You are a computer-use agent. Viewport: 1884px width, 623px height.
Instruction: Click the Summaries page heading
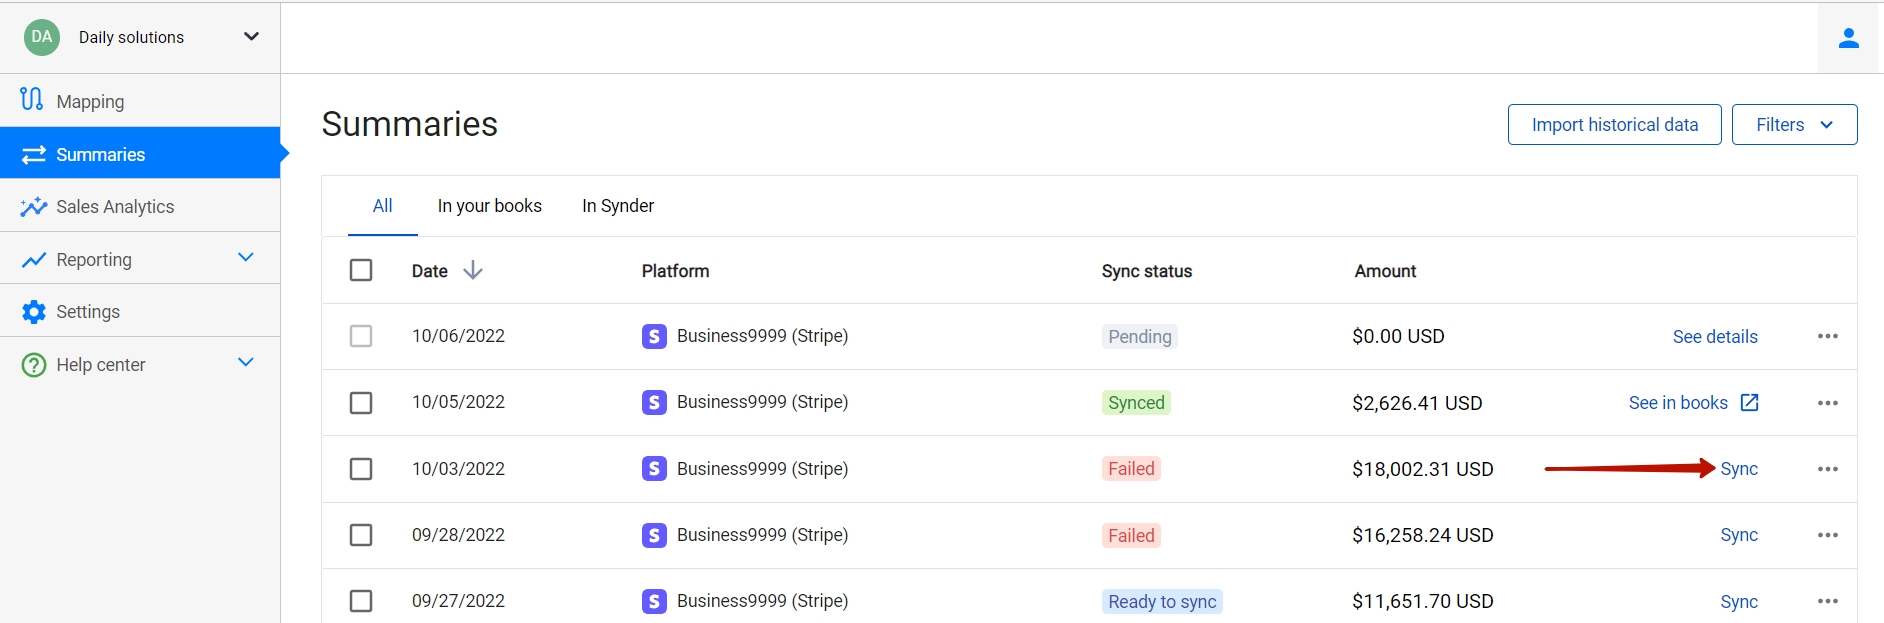410,124
